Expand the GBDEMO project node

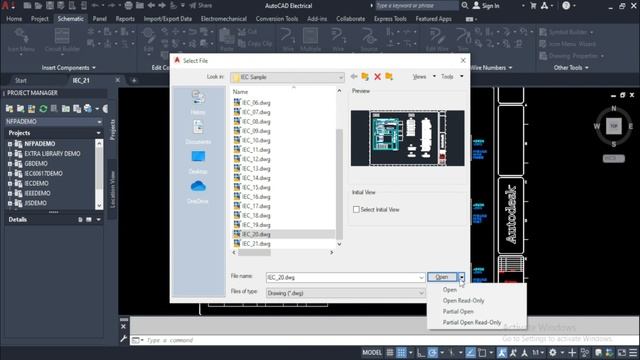(x=10, y=164)
